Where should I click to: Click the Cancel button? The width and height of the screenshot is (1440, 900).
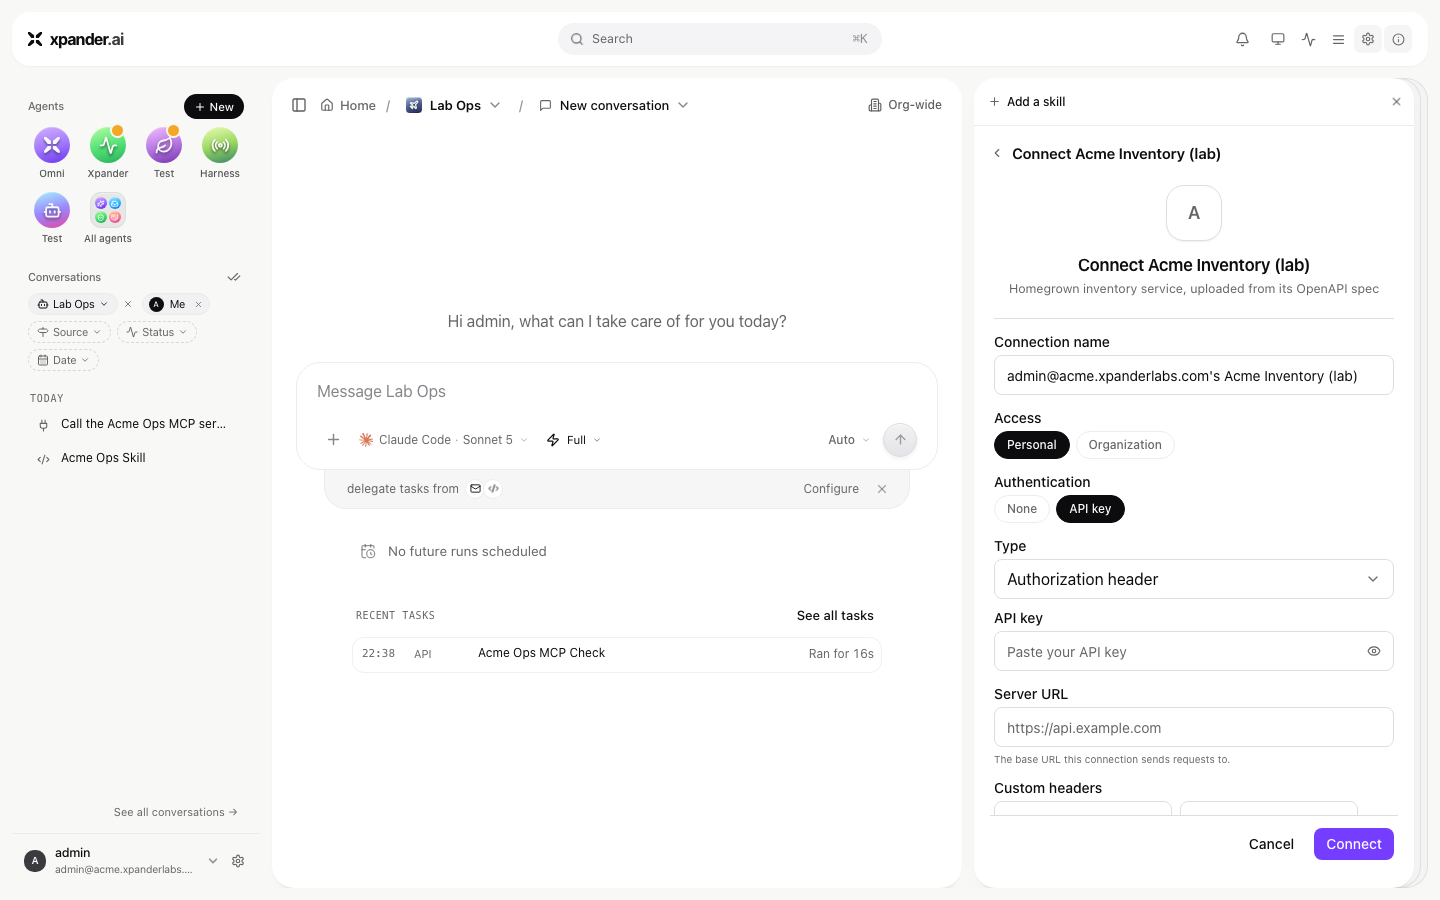1271,844
